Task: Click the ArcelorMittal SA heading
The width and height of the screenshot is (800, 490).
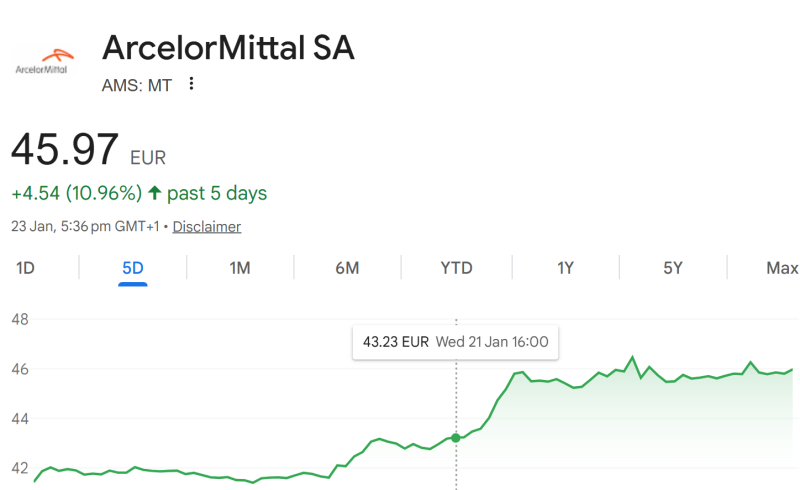Action: click(228, 48)
